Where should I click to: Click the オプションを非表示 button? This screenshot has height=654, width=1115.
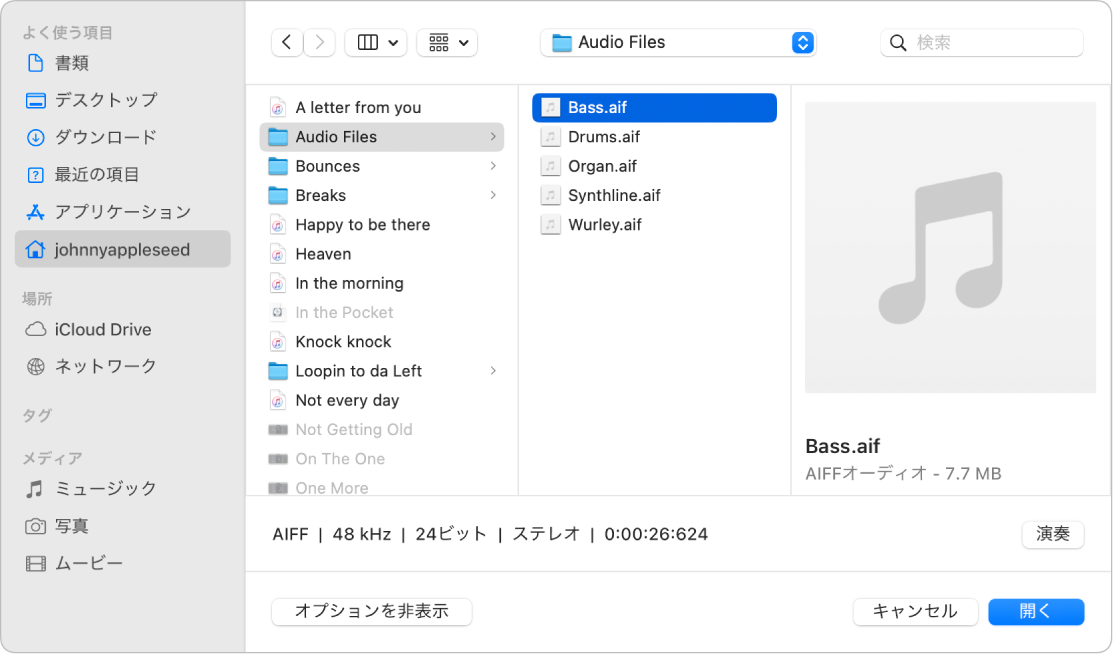tap(371, 611)
